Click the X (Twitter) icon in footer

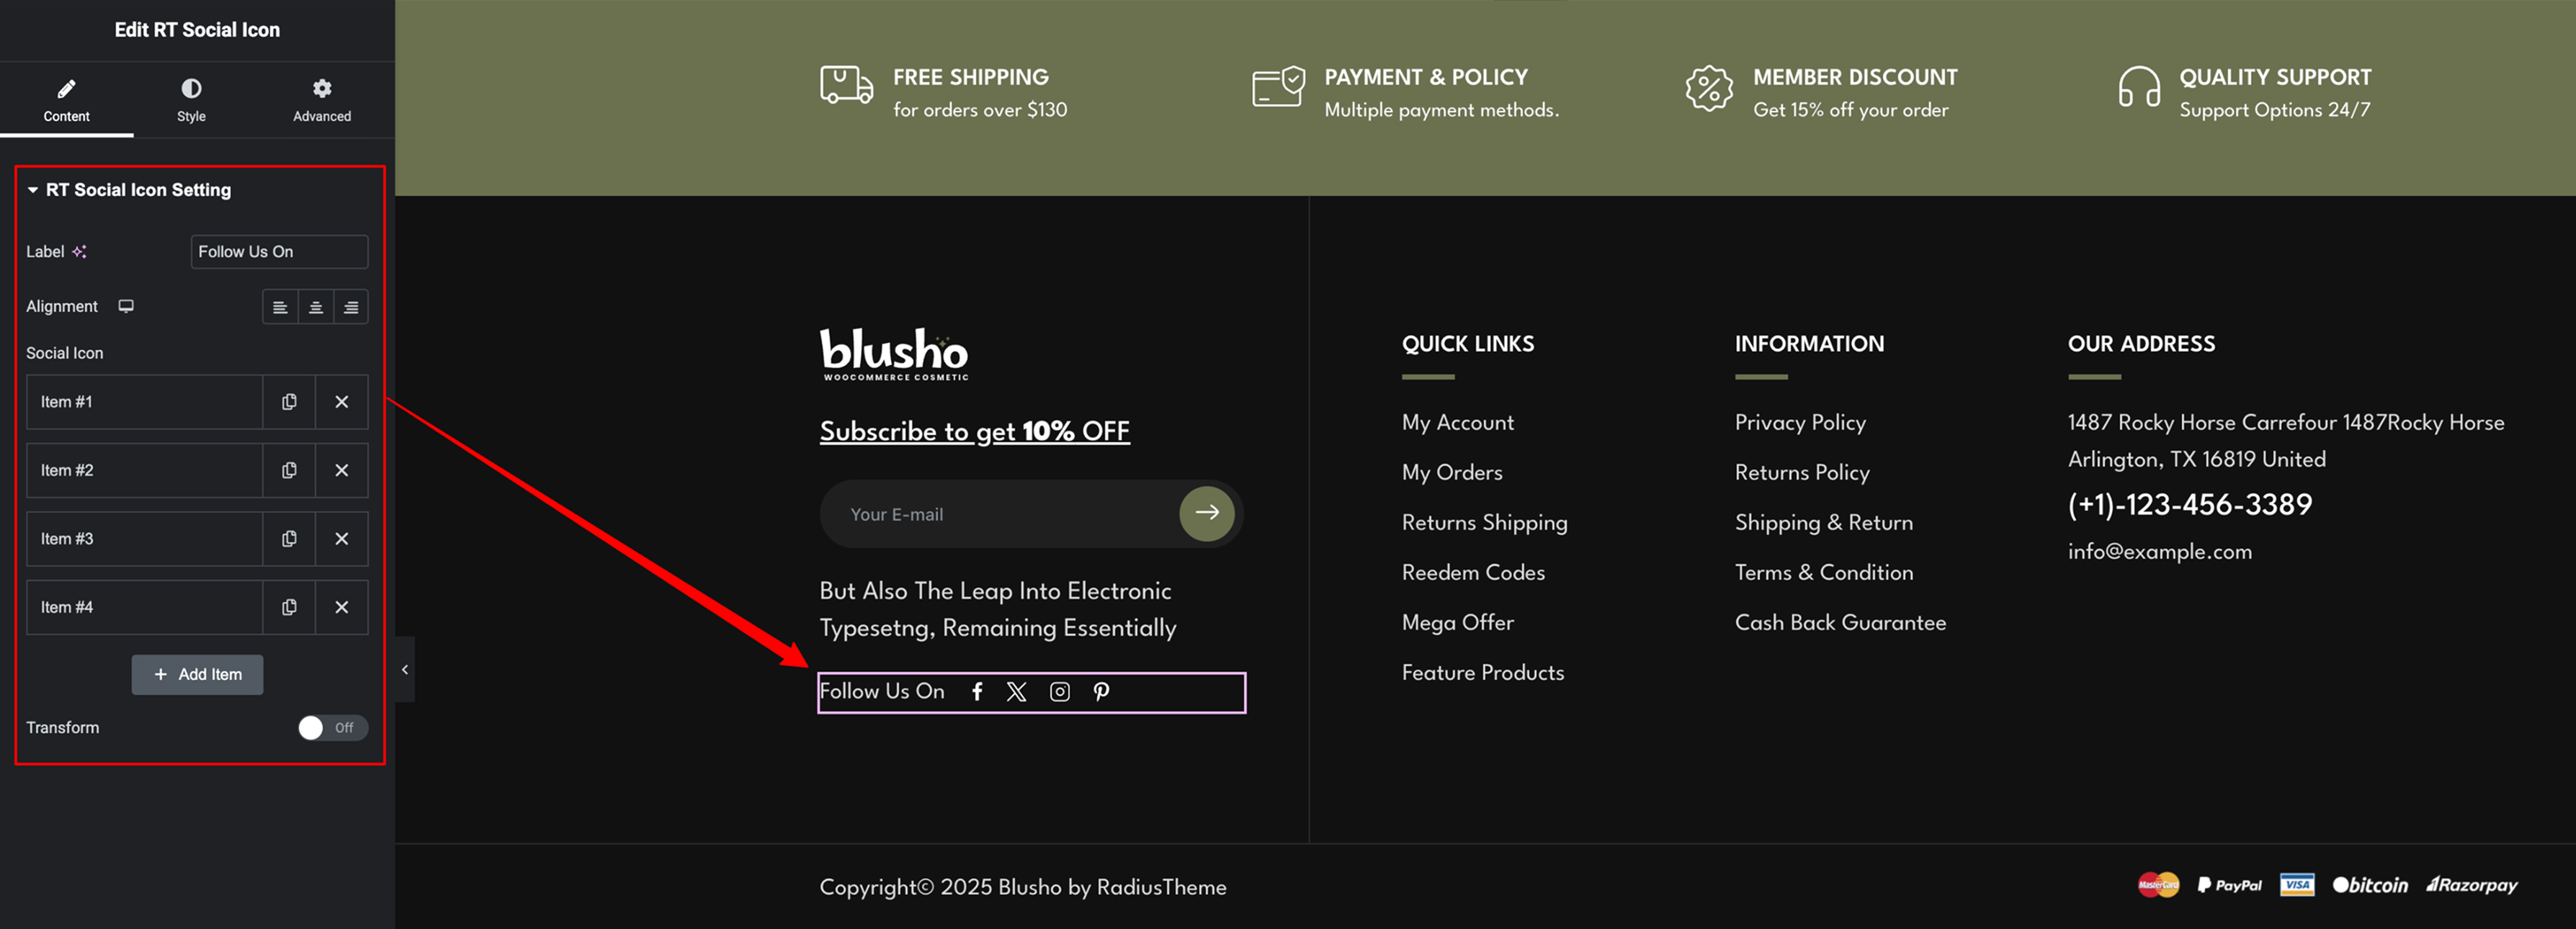tap(1016, 692)
